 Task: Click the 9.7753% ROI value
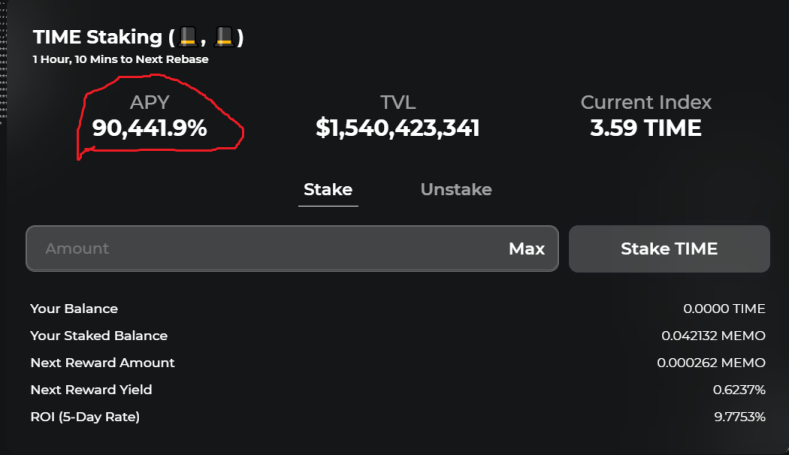point(740,417)
